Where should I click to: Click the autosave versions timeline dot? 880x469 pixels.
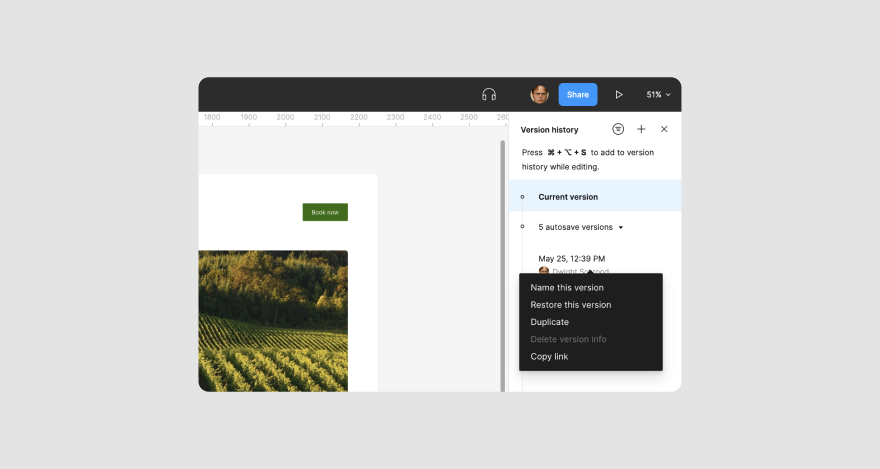[522, 227]
